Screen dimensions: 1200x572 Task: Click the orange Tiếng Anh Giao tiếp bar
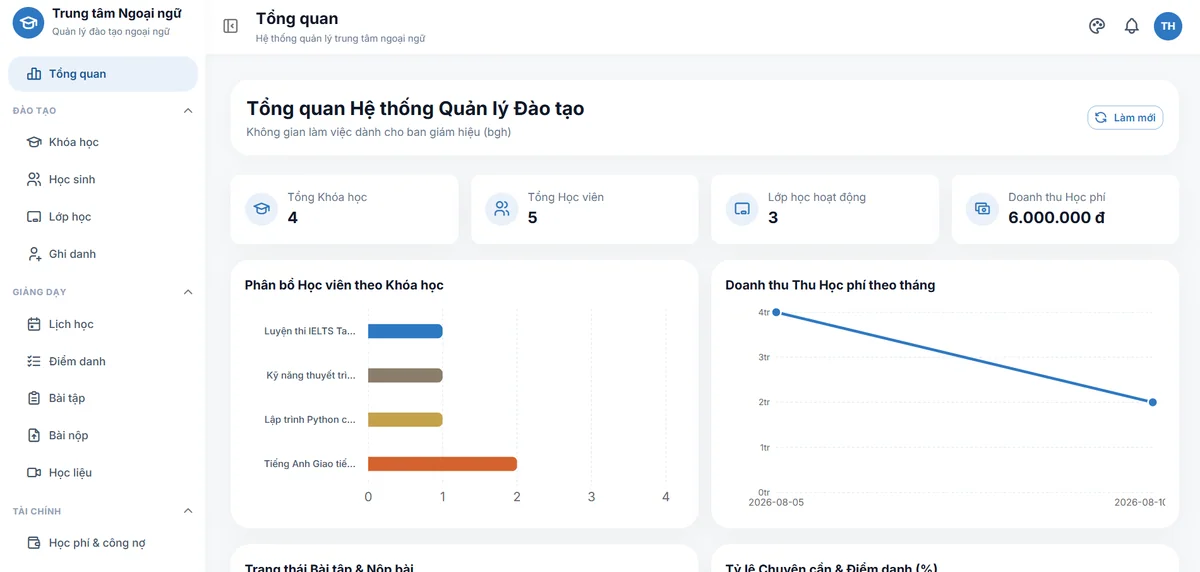pyautogui.click(x=442, y=464)
